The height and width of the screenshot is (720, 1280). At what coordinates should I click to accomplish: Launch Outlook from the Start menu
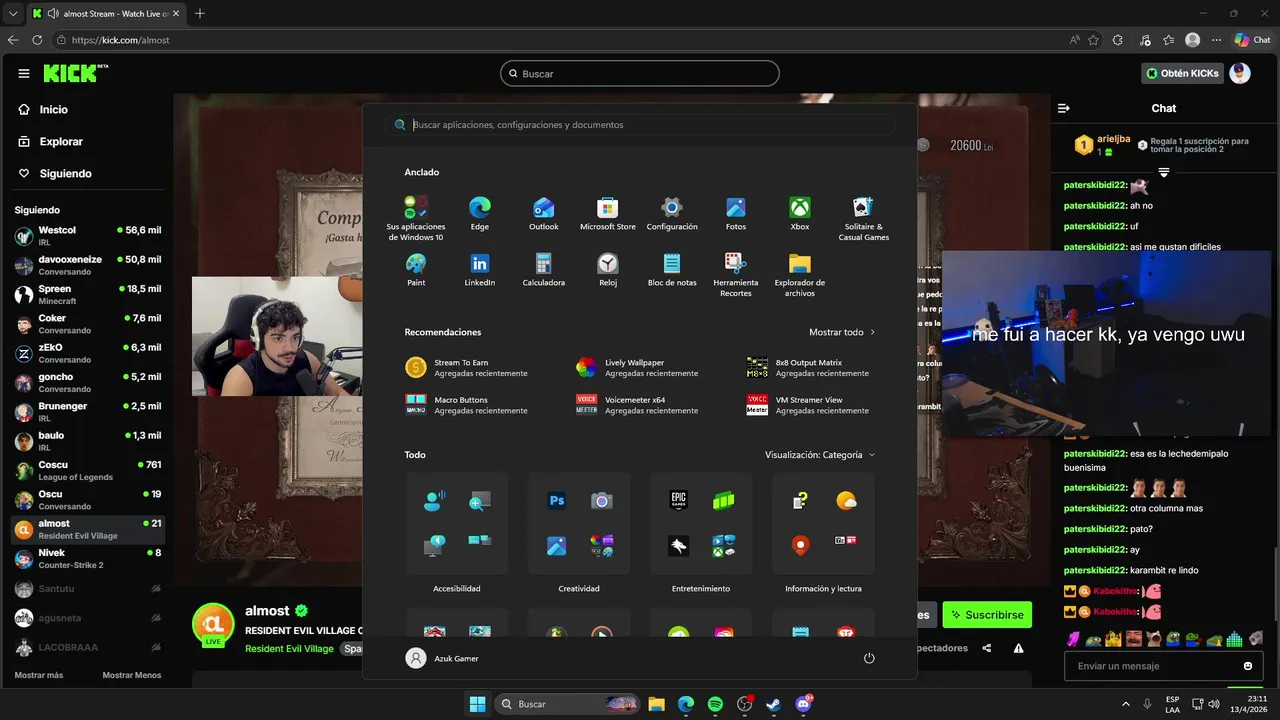click(544, 214)
